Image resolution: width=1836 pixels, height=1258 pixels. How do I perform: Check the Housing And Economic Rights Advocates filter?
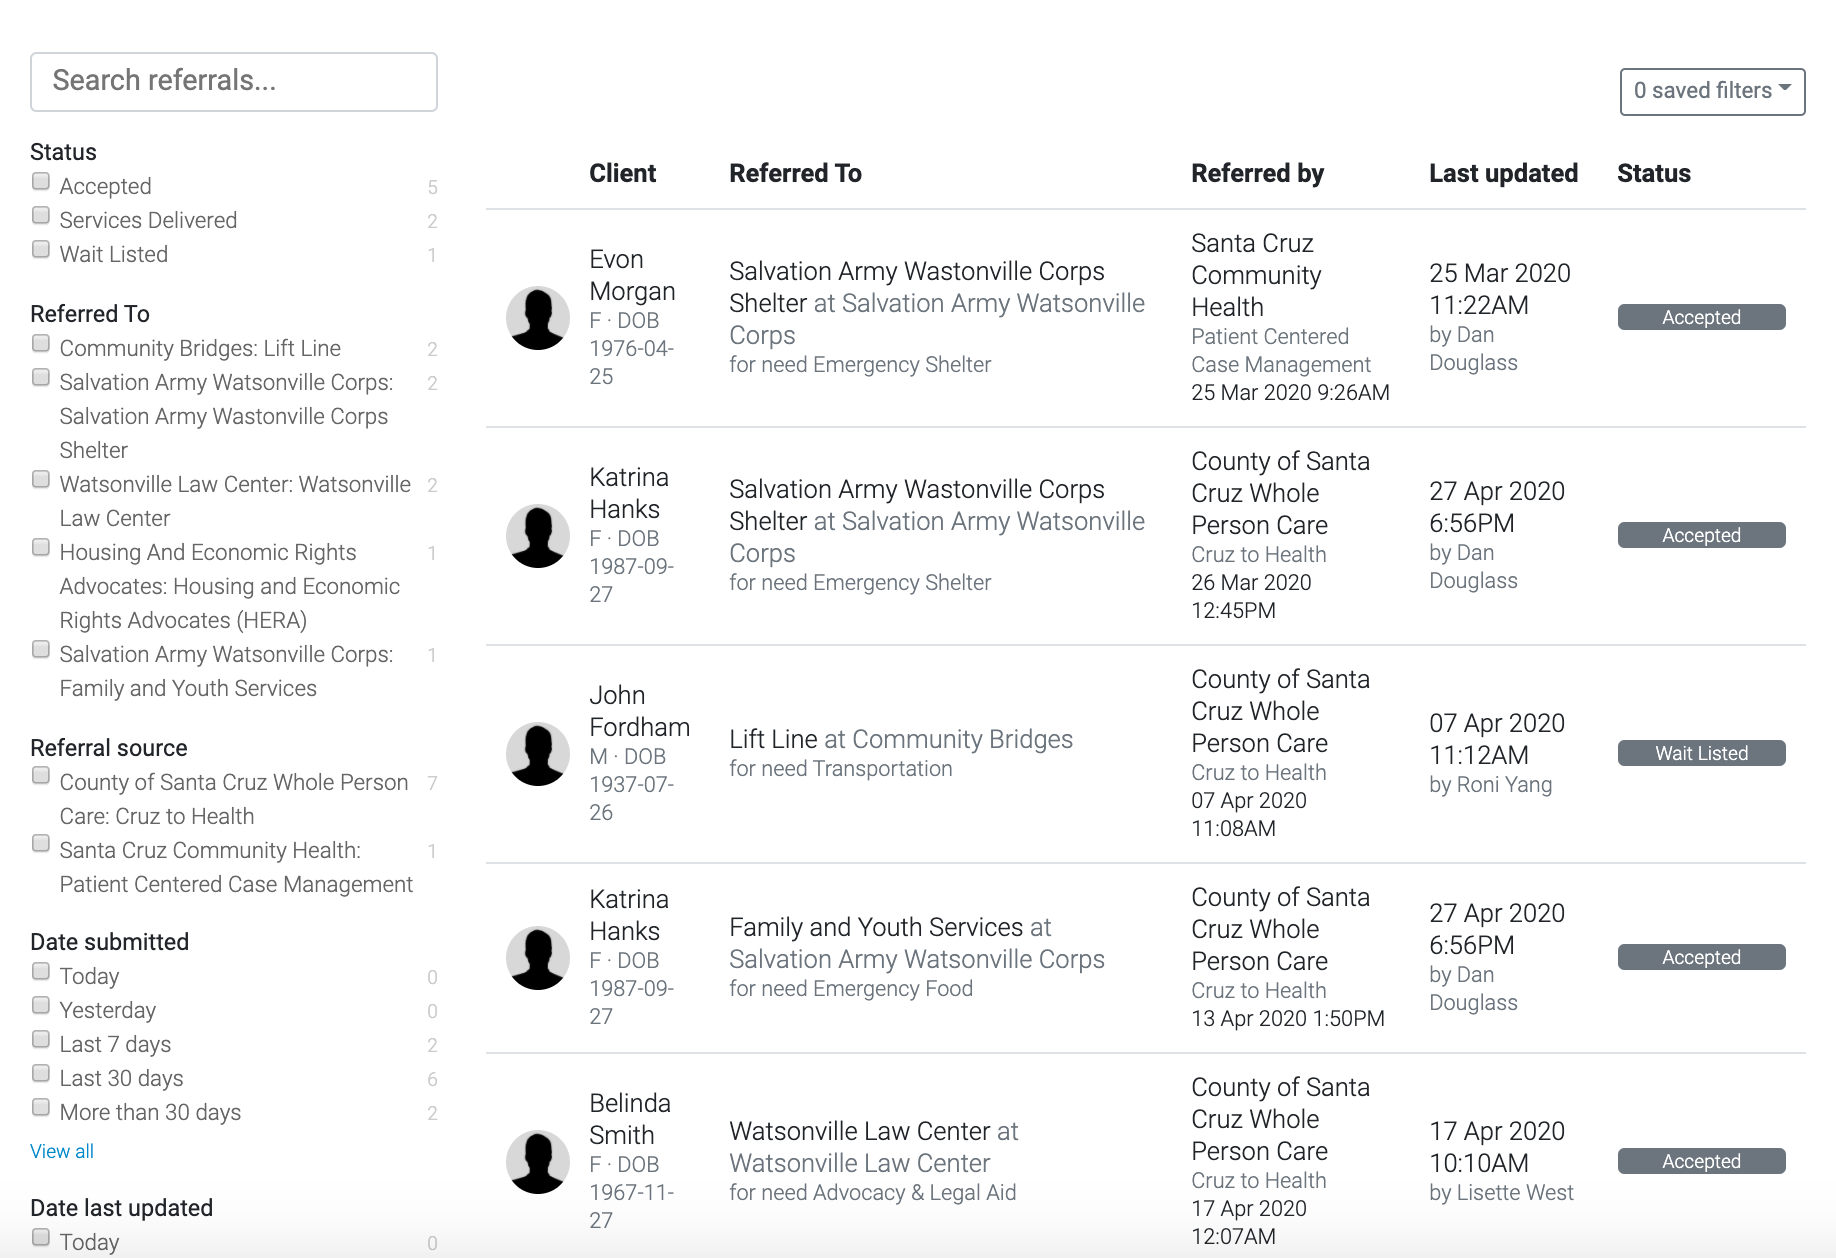pyautogui.click(x=40, y=546)
